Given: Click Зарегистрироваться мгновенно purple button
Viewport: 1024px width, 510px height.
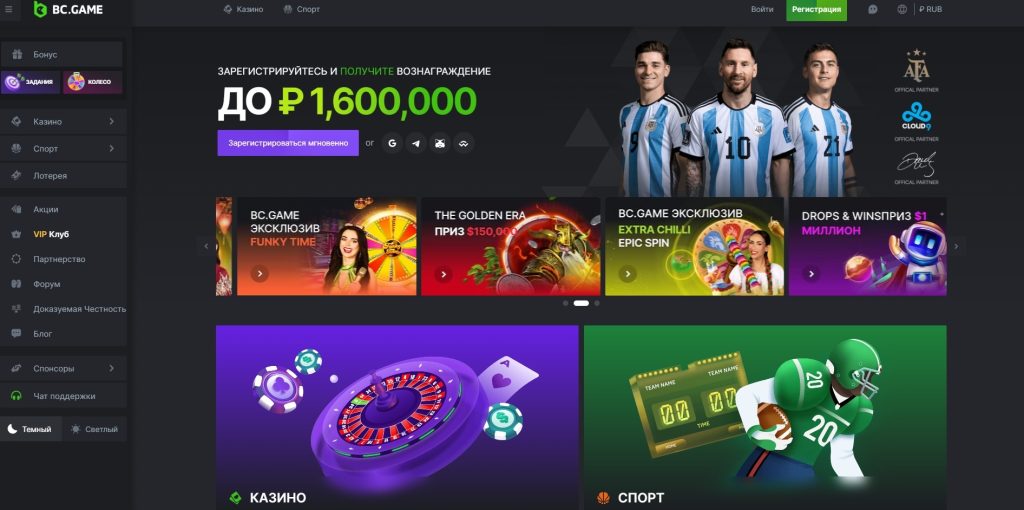Looking at the screenshot, I should [288, 143].
